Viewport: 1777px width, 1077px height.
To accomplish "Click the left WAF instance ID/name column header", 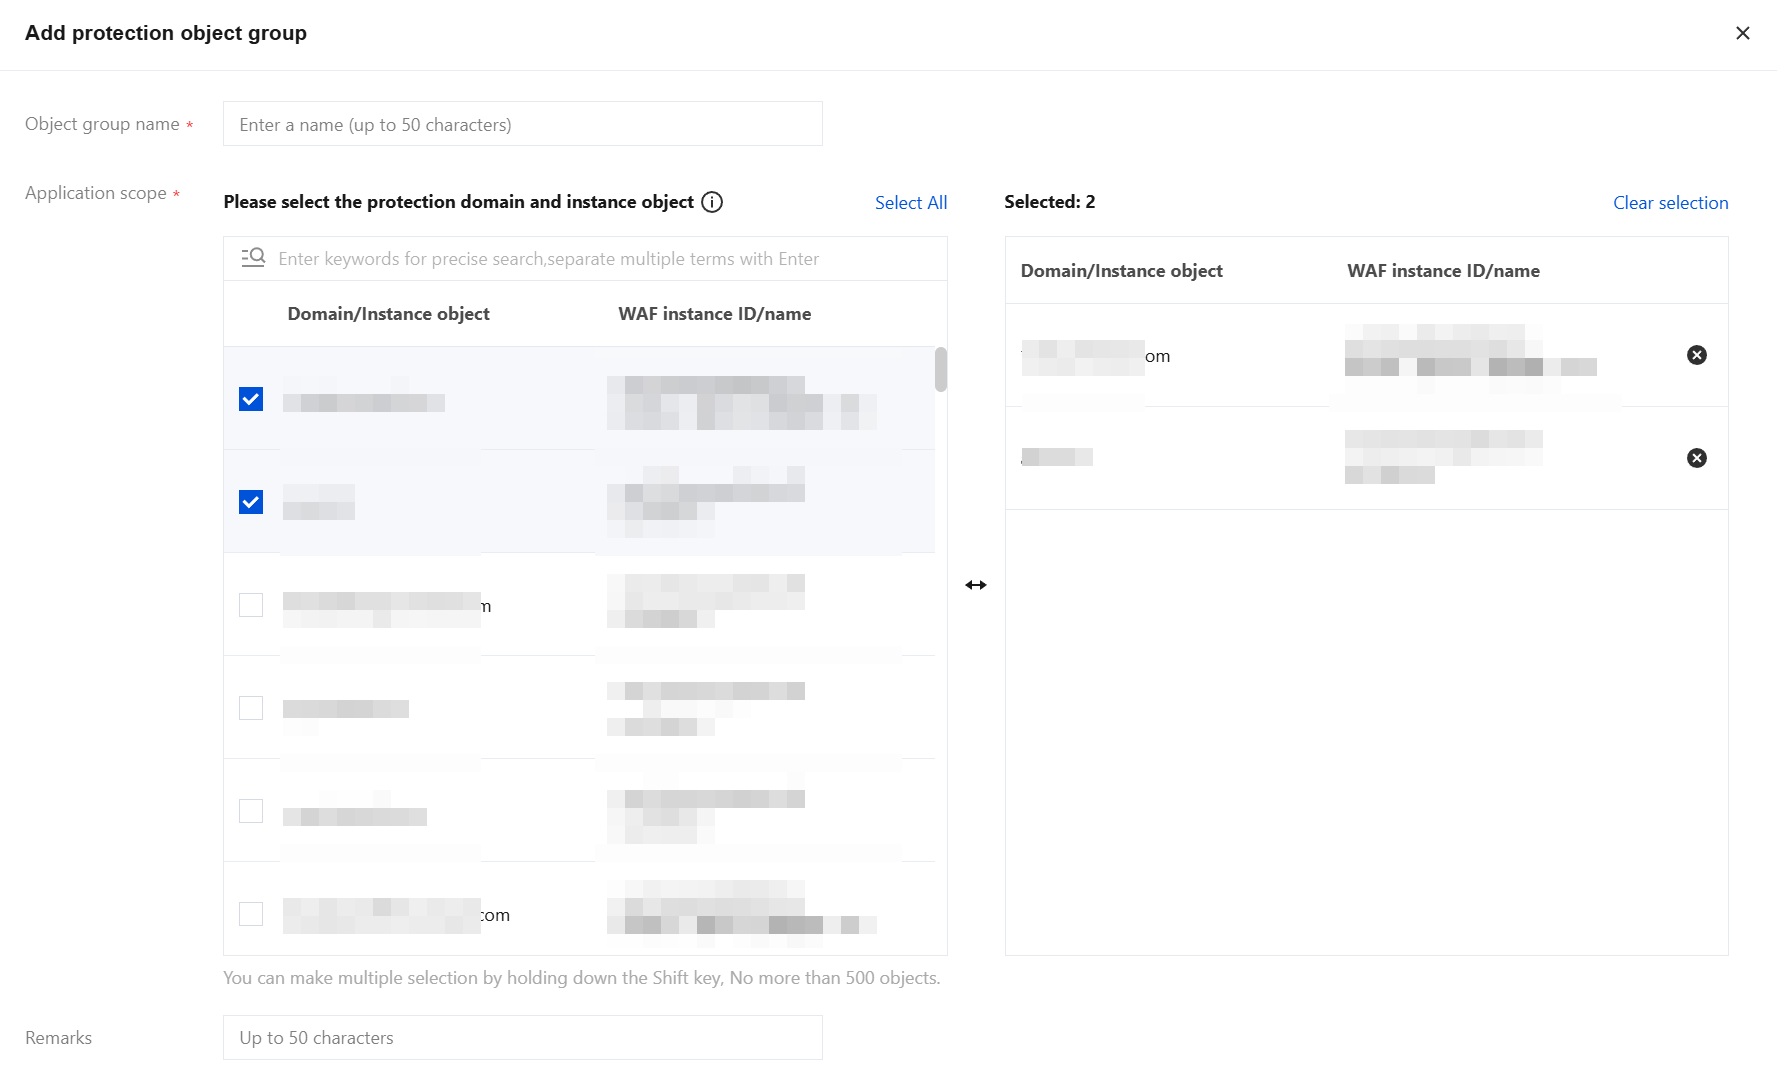I will (x=714, y=314).
